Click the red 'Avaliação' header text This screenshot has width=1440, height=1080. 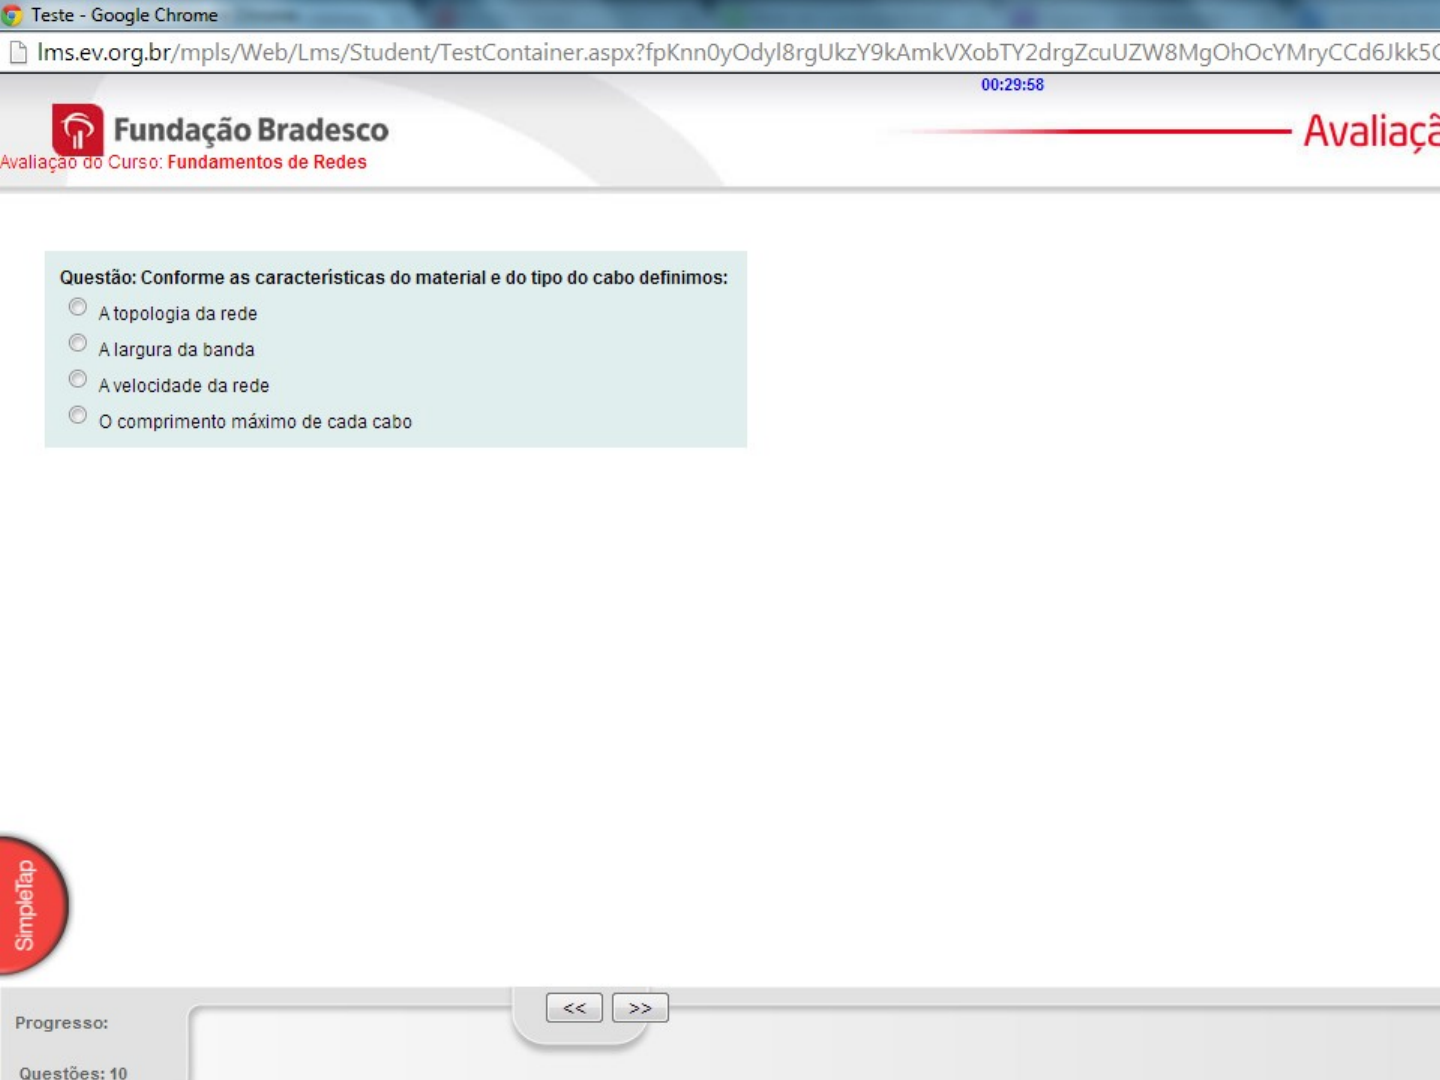coord(1370,132)
